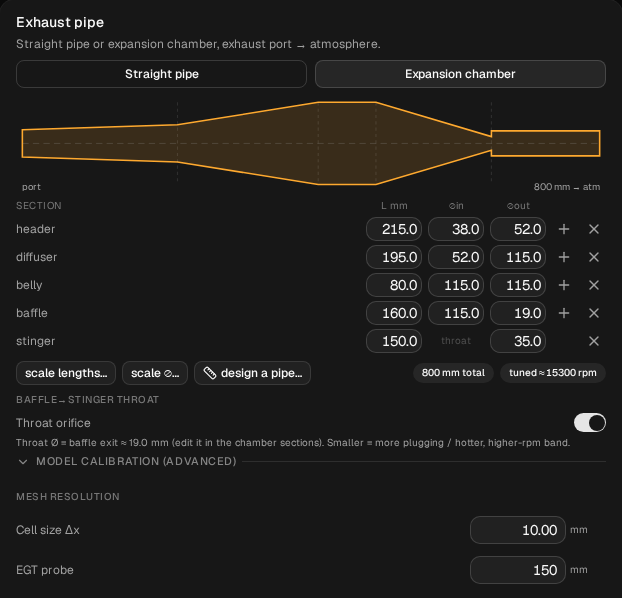This screenshot has height=598, width=622.
Task: Remove the header section
Action: (593, 229)
